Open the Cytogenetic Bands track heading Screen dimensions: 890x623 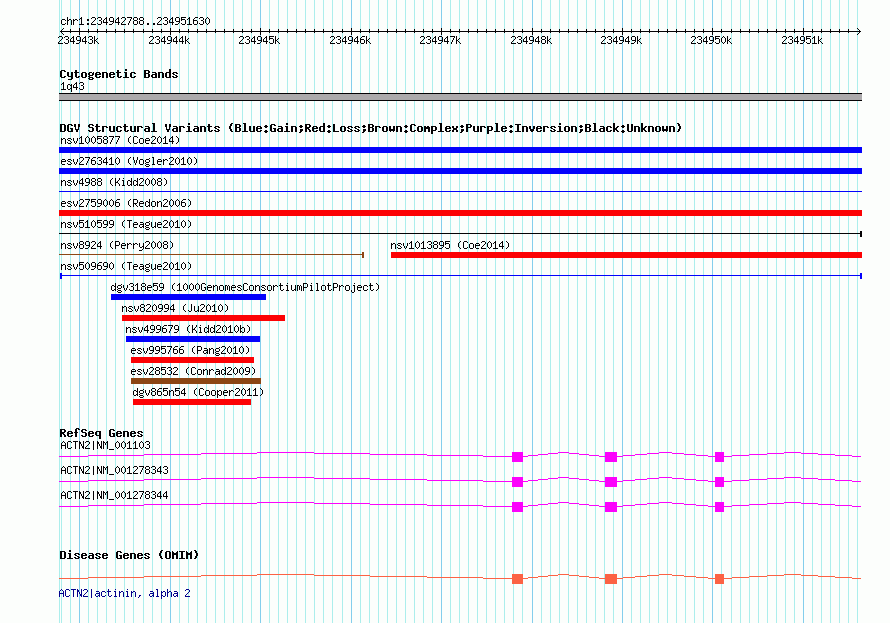point(119,74)
